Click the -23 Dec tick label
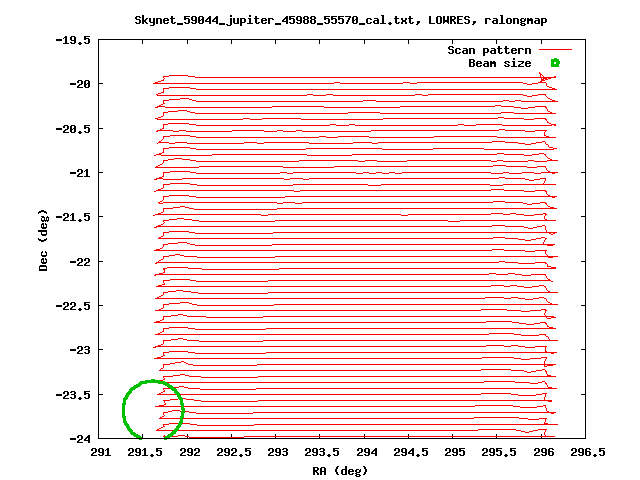 [80, 350]
